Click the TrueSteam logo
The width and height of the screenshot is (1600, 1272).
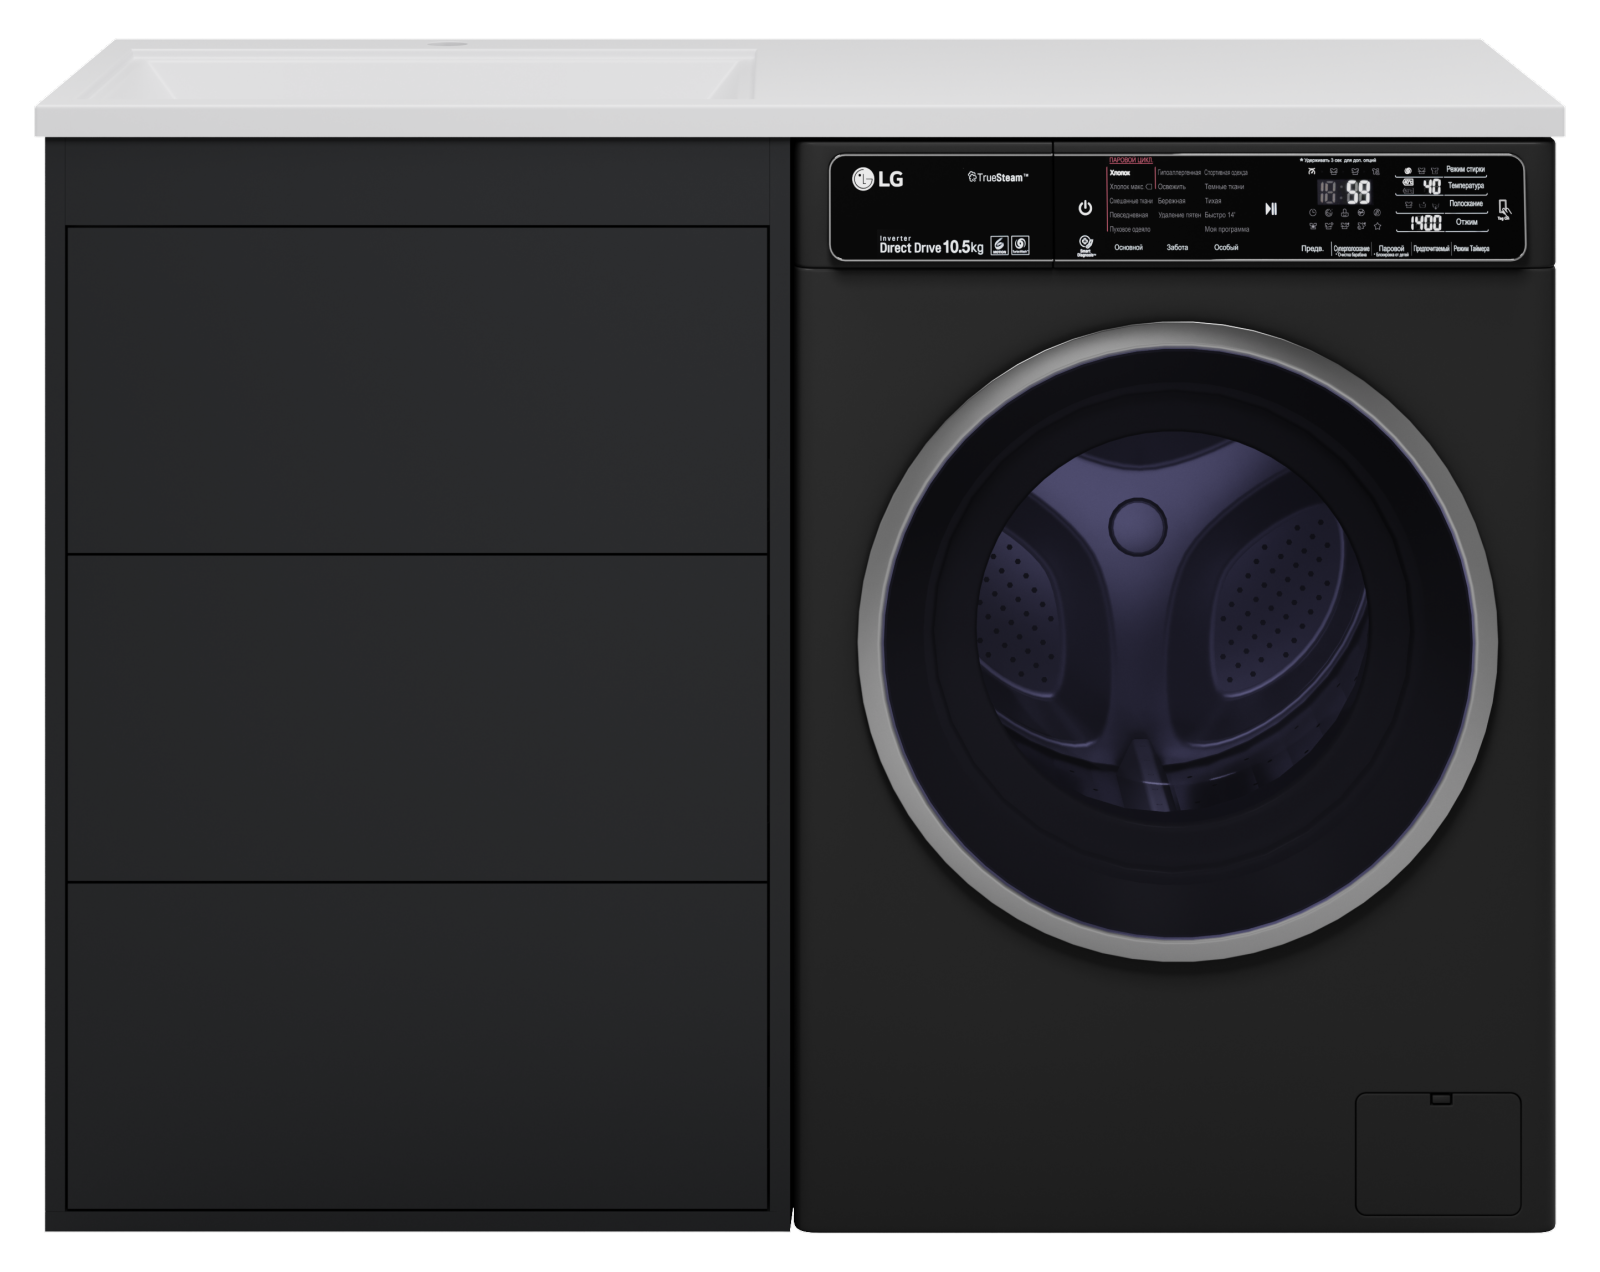pos(998,177)
